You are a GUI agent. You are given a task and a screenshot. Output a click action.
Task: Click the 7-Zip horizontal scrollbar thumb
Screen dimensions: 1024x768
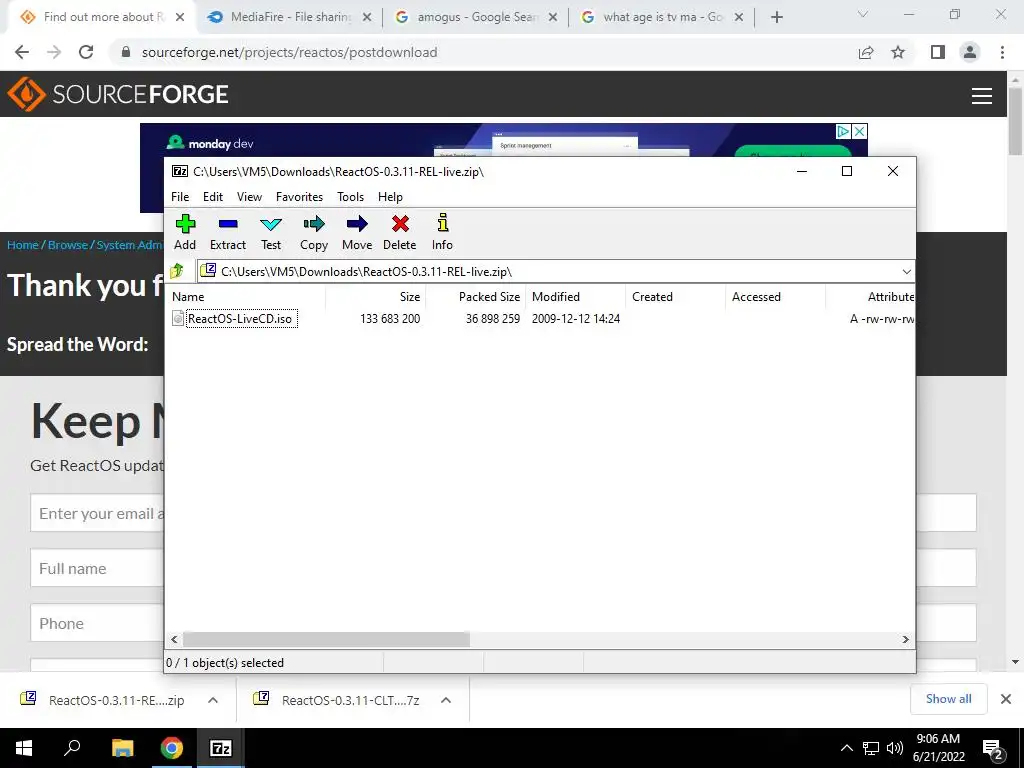pos(326,639)
